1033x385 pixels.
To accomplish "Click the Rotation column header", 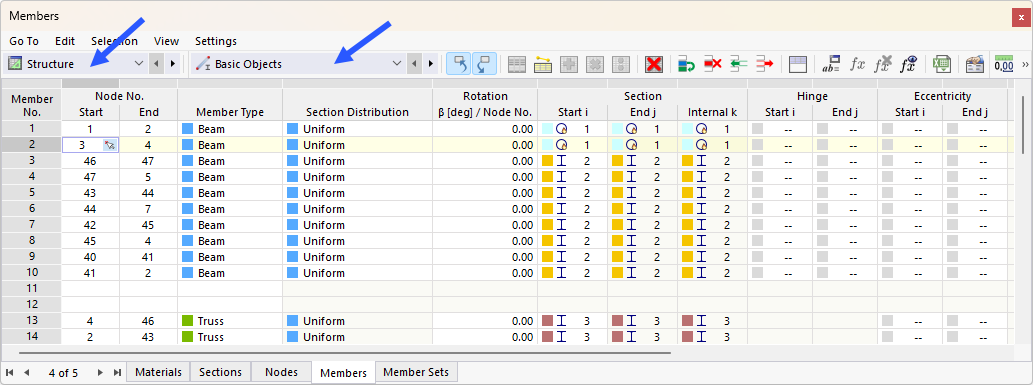I will tap(485, 104).
